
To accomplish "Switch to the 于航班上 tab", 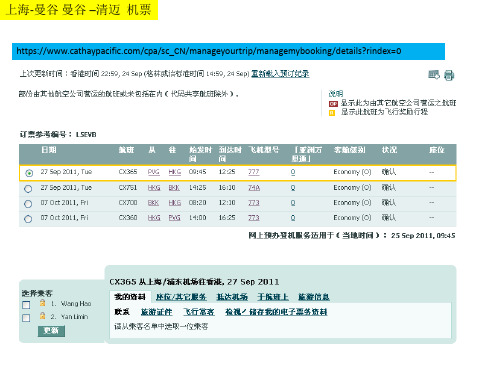I will click(x=273, y=297).
